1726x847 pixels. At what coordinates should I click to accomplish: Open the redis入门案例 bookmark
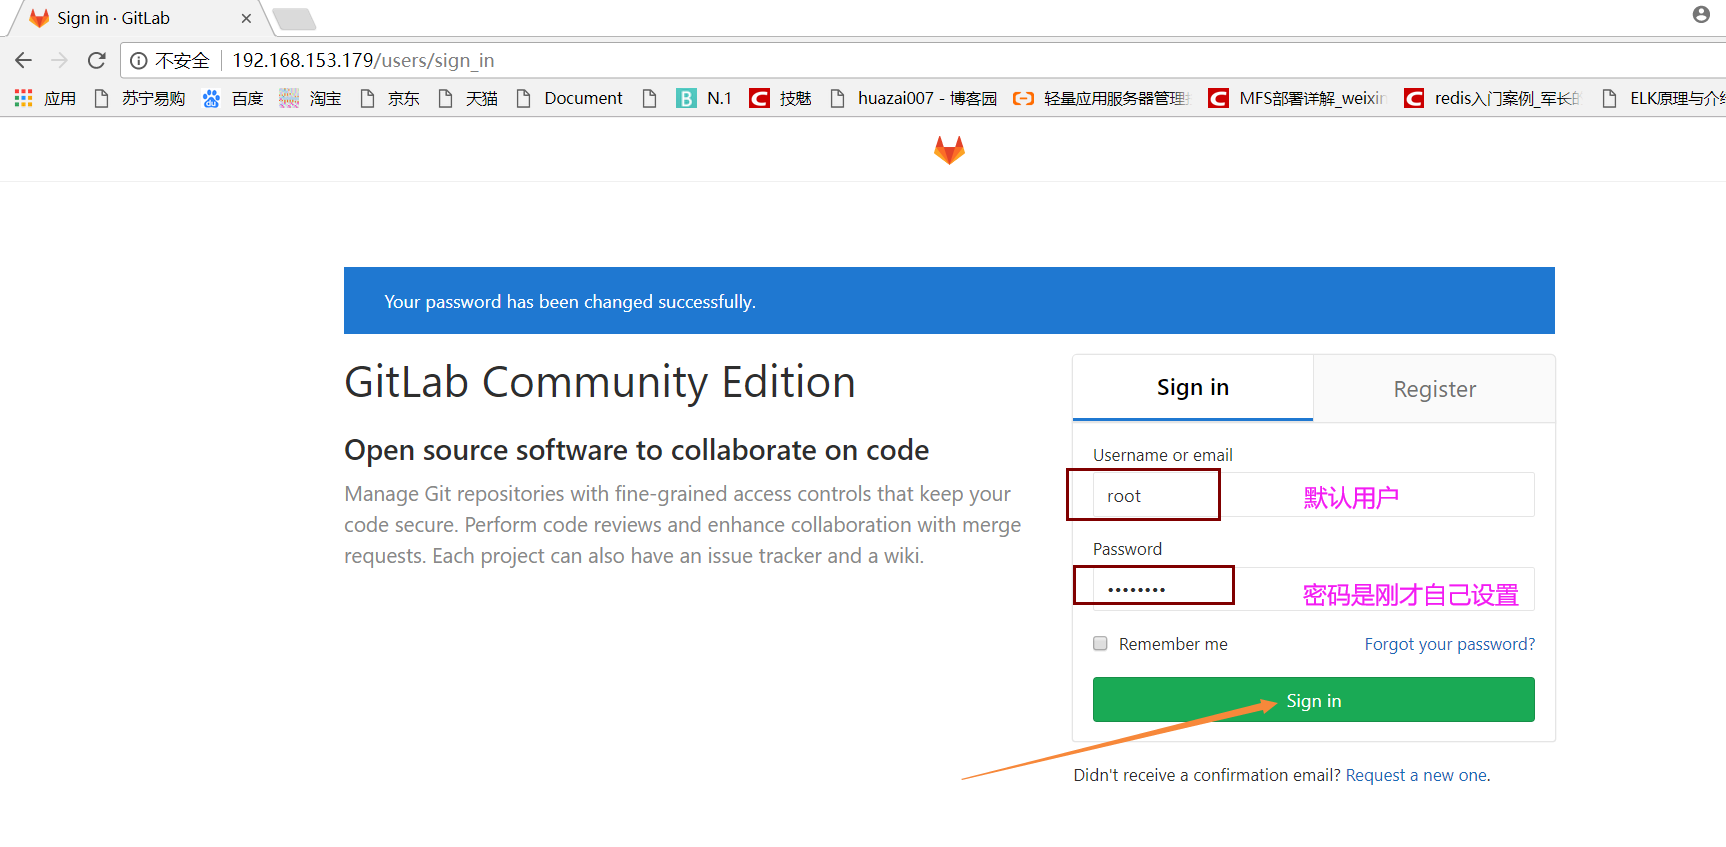click(1492, 98)
